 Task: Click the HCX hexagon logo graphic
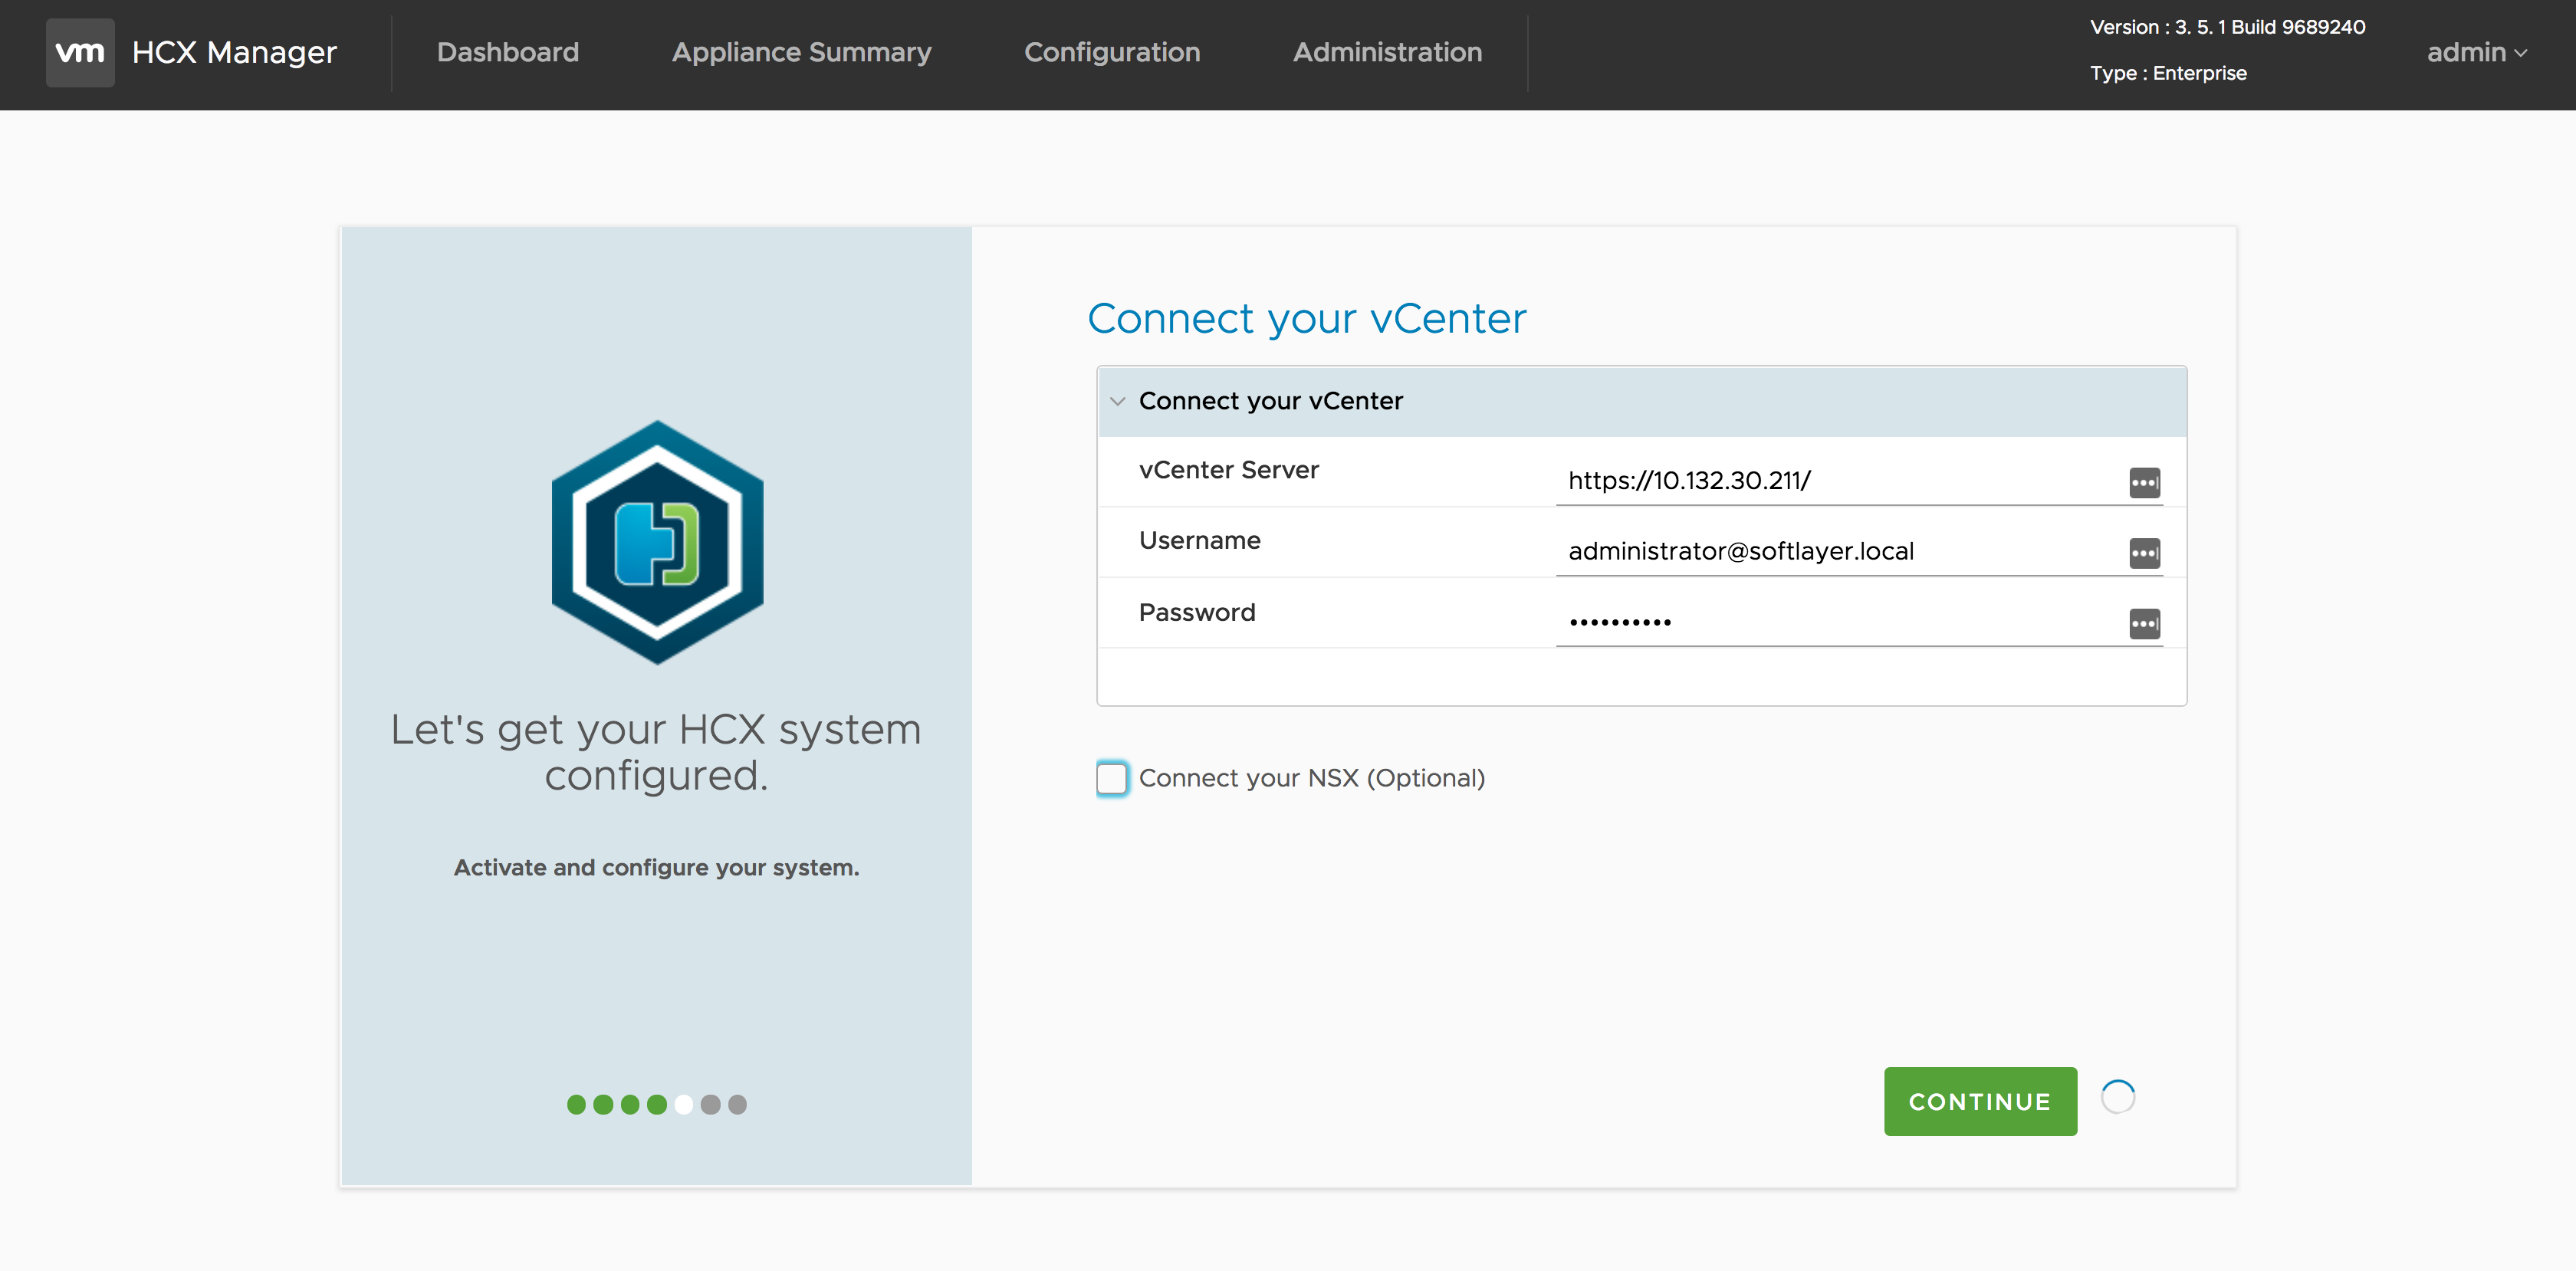[656, 543]
